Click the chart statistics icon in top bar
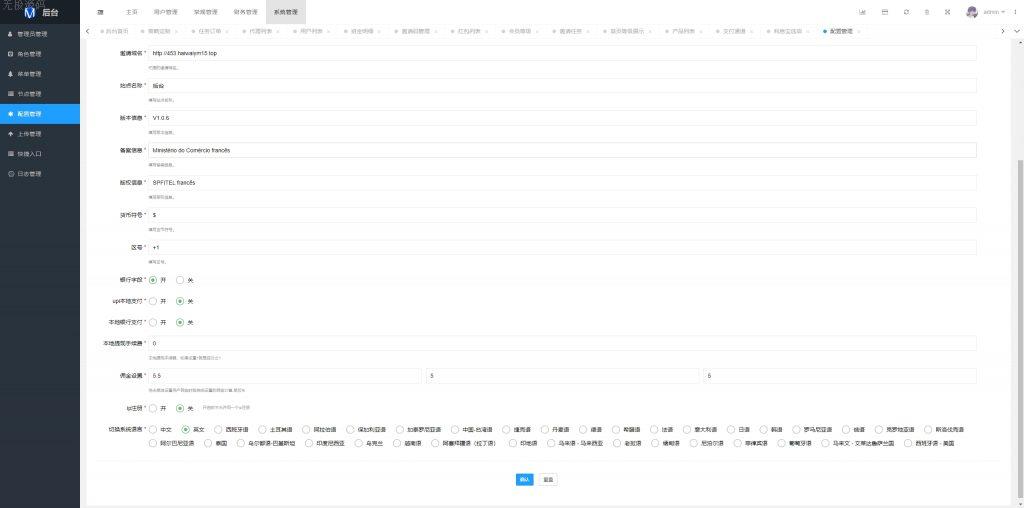 [x=862, y=12]
